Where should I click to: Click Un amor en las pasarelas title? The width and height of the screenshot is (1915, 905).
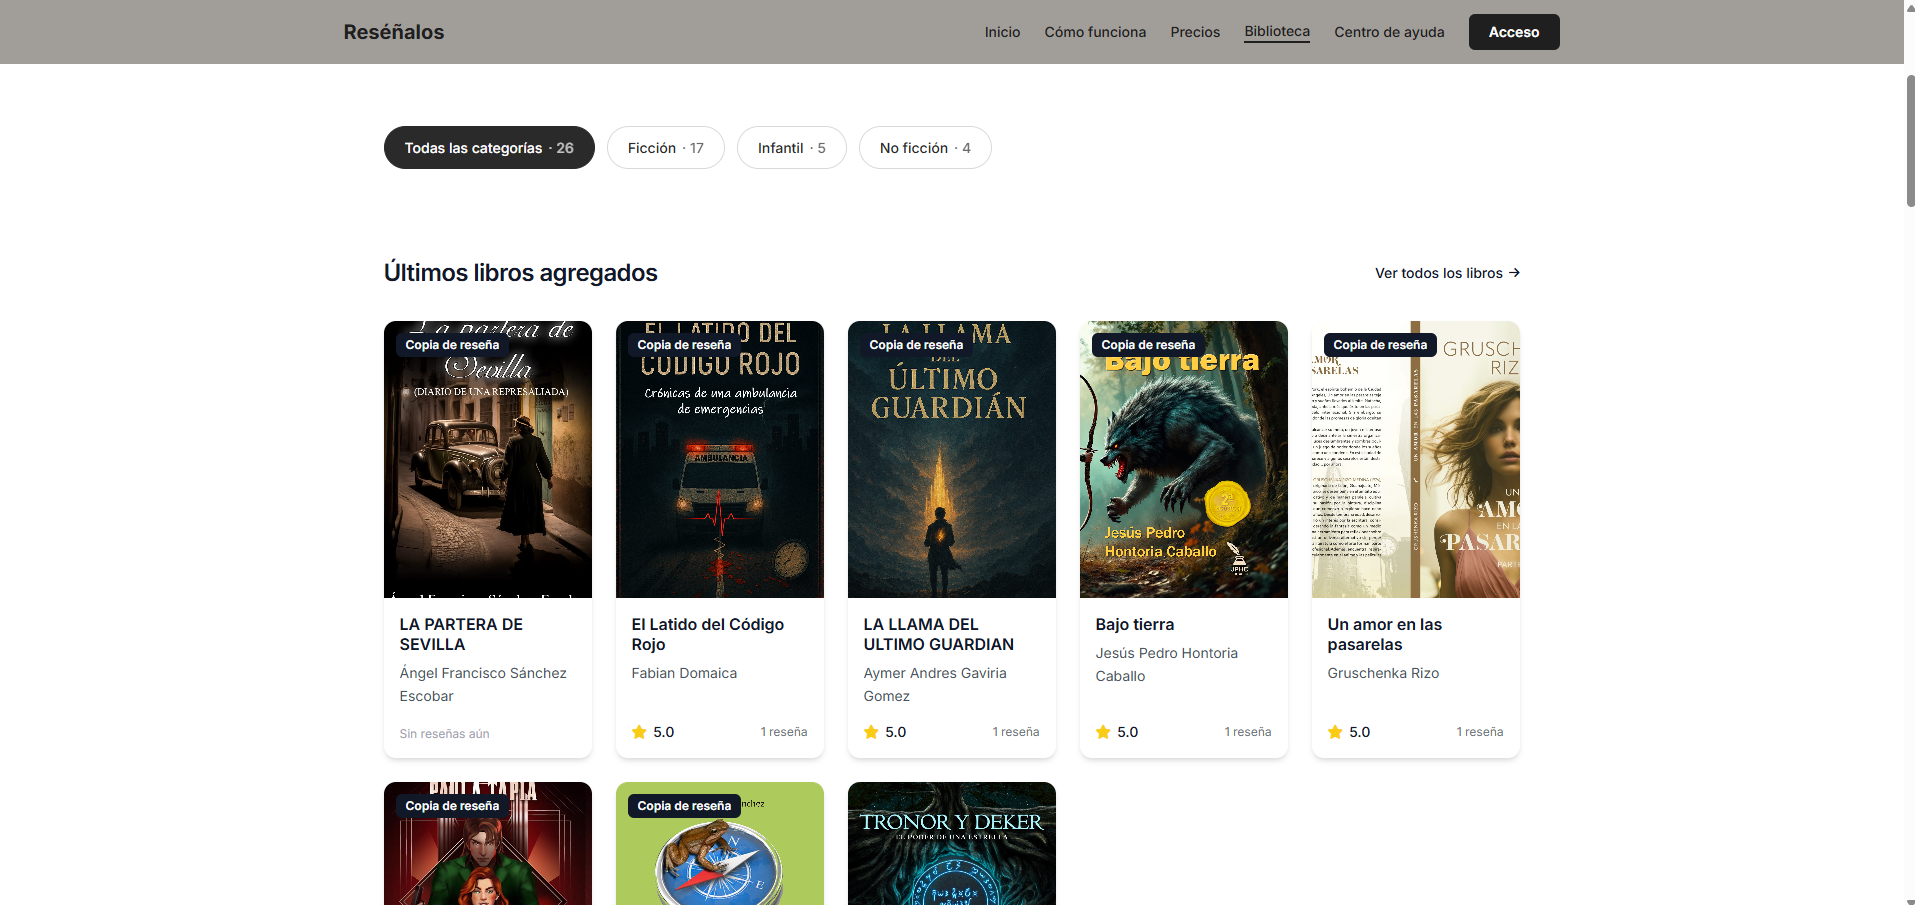pos(1385,634)
